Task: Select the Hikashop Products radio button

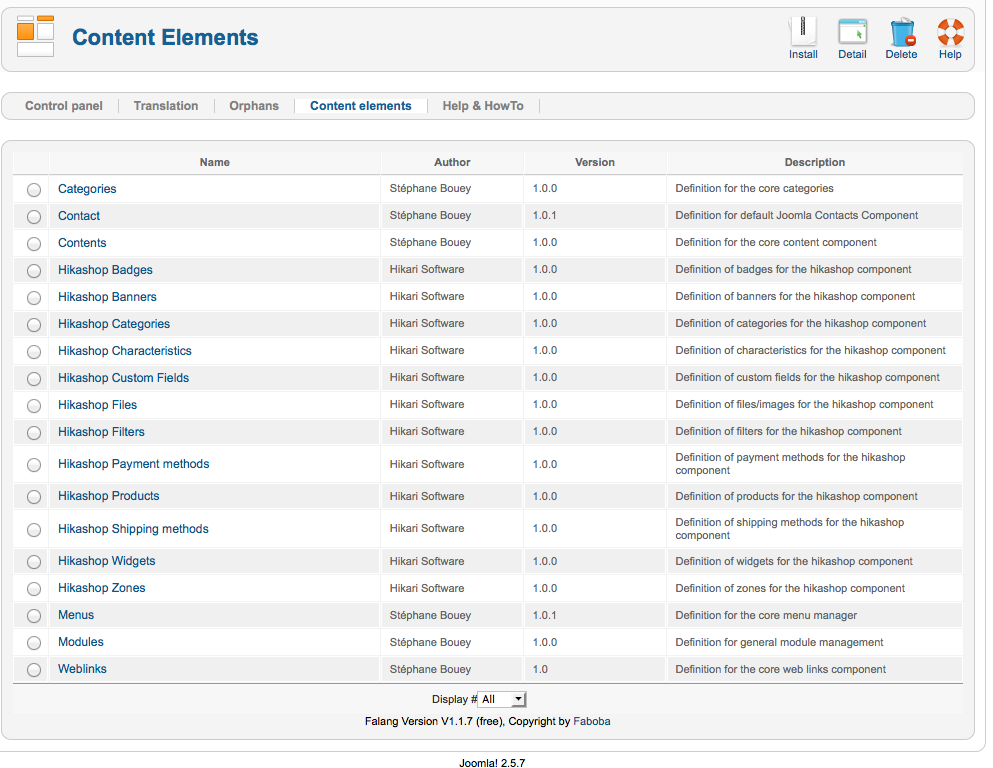Action: coord(34,497)
